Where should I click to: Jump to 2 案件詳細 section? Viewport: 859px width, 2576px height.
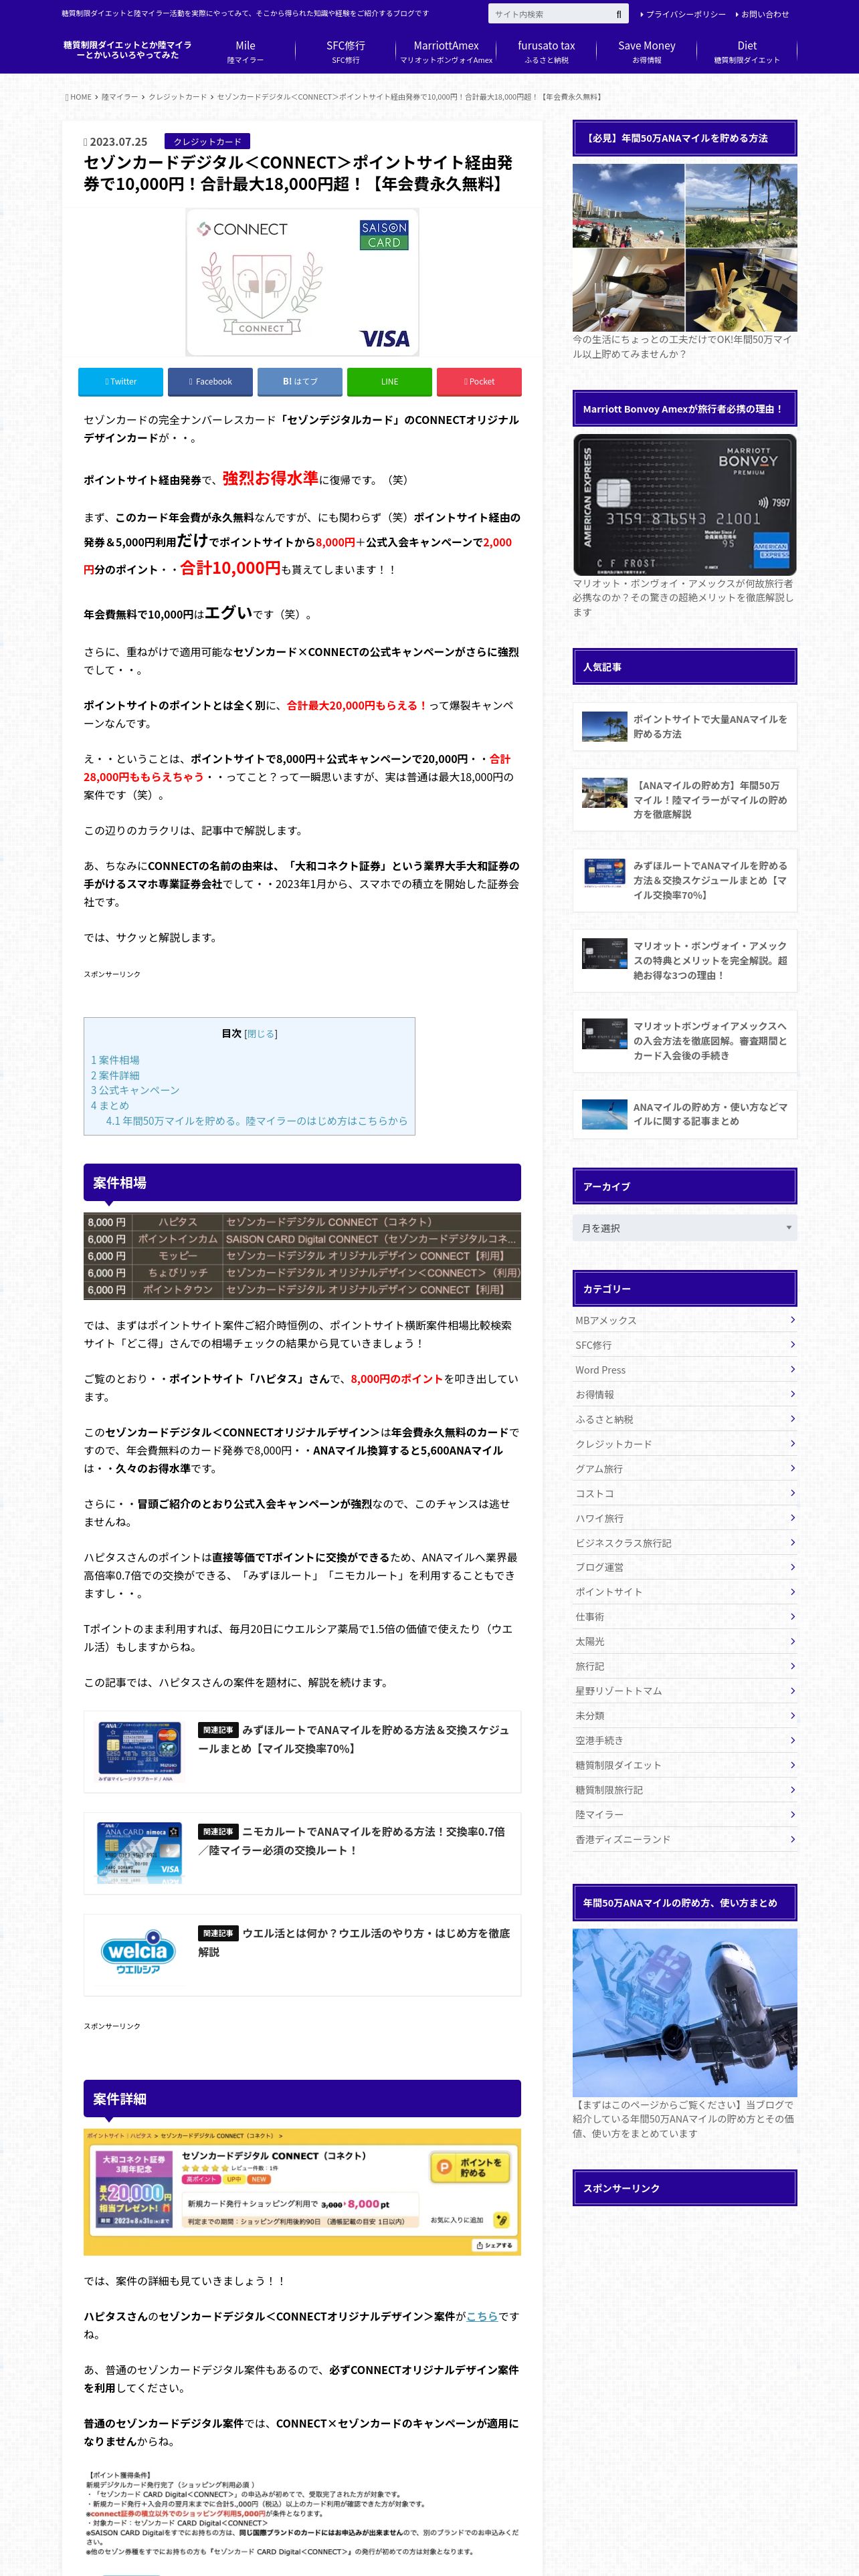pyautogui.click(x=115, y=1075)
